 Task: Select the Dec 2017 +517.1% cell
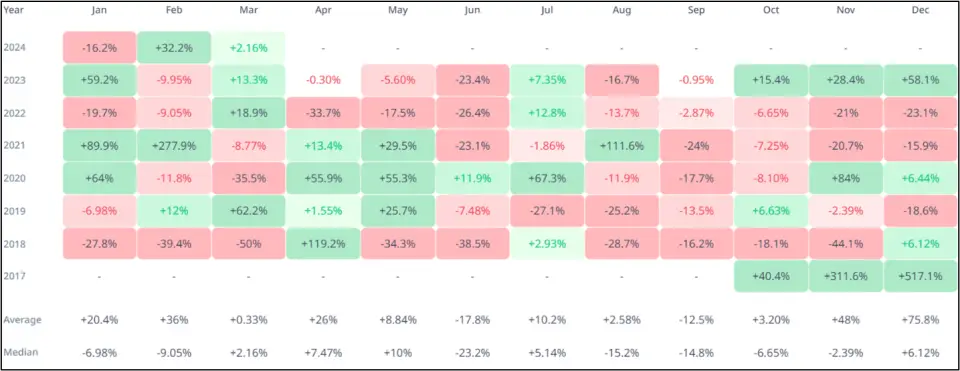[920, 276]
